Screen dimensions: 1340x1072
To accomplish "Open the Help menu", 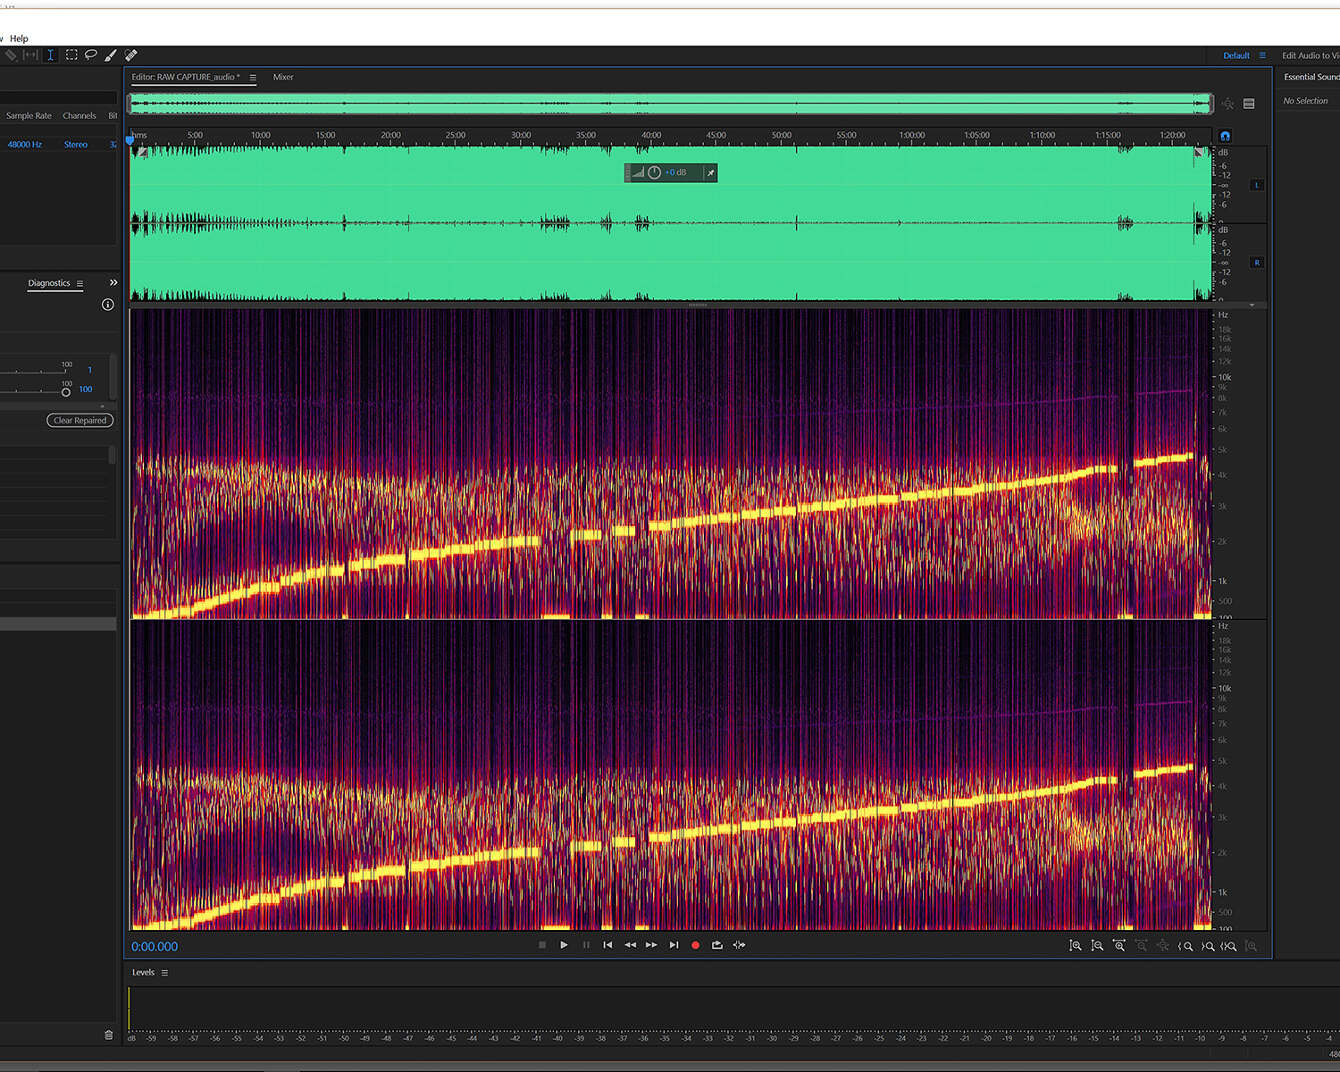I will (19, 38).
